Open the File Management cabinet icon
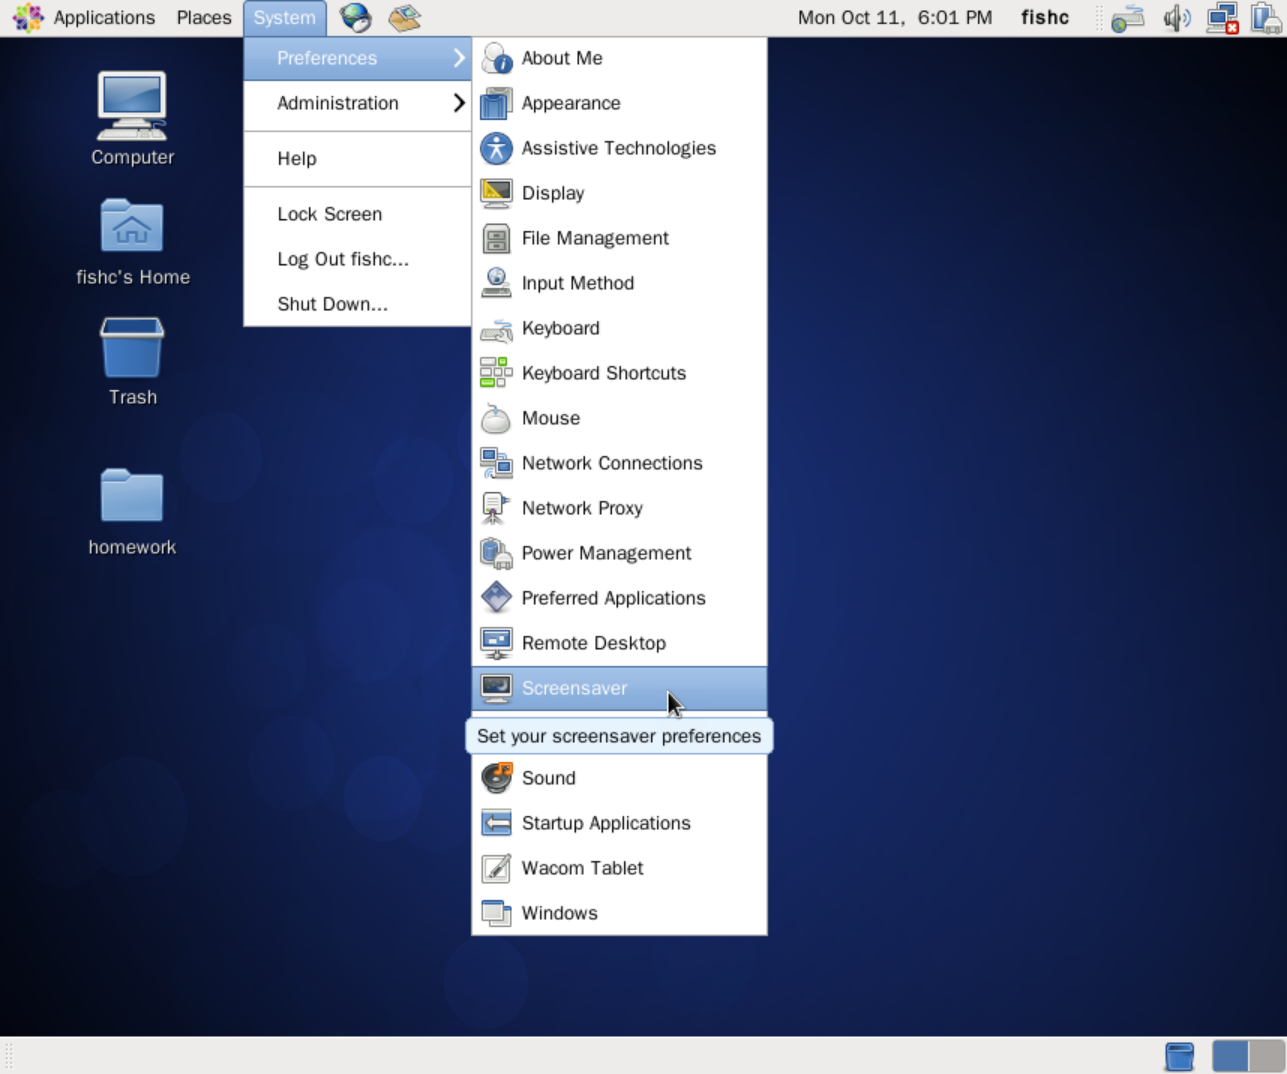The height and width of the screenshot is (1074, 1287). point(496,238)
